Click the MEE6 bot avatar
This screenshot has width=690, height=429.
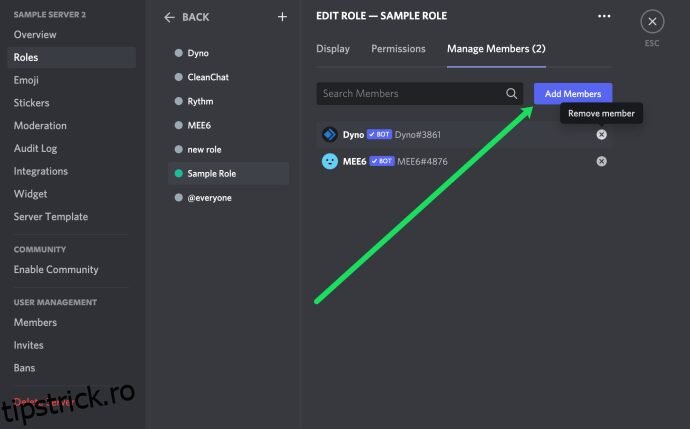click(329, 161)
